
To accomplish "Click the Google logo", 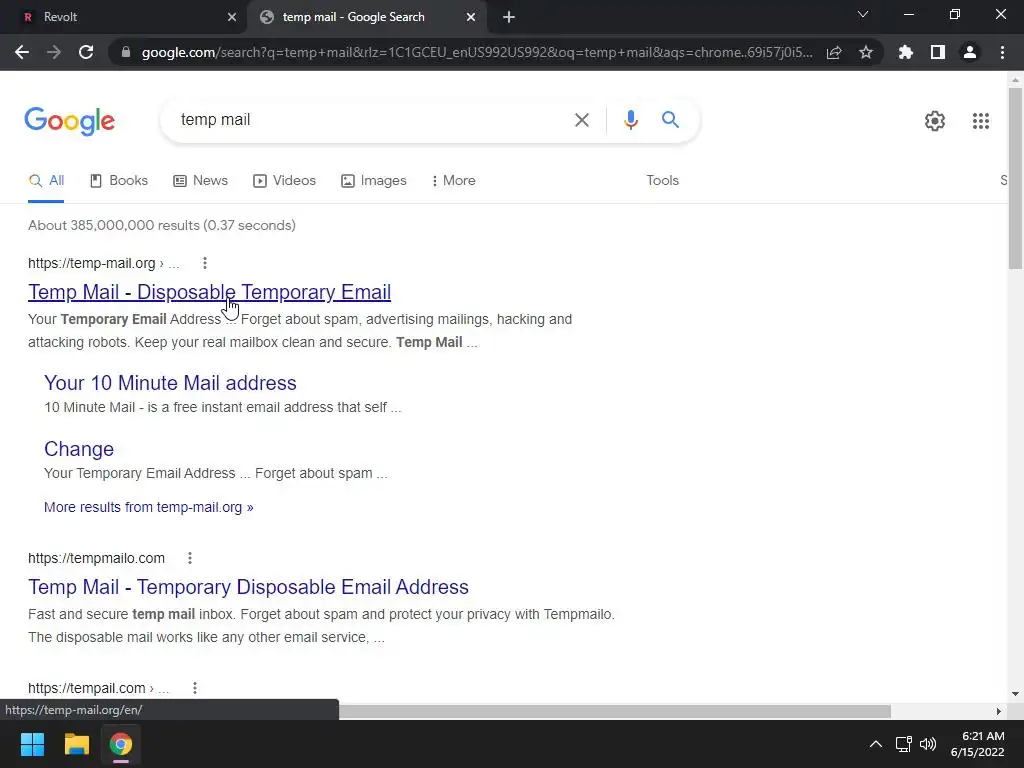I will 70,121.
